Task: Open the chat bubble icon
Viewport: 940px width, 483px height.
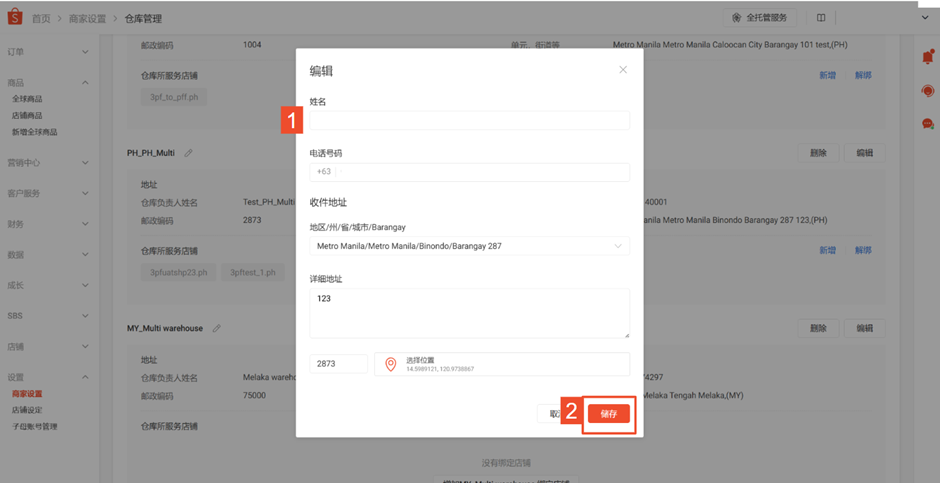Action: 927,124
